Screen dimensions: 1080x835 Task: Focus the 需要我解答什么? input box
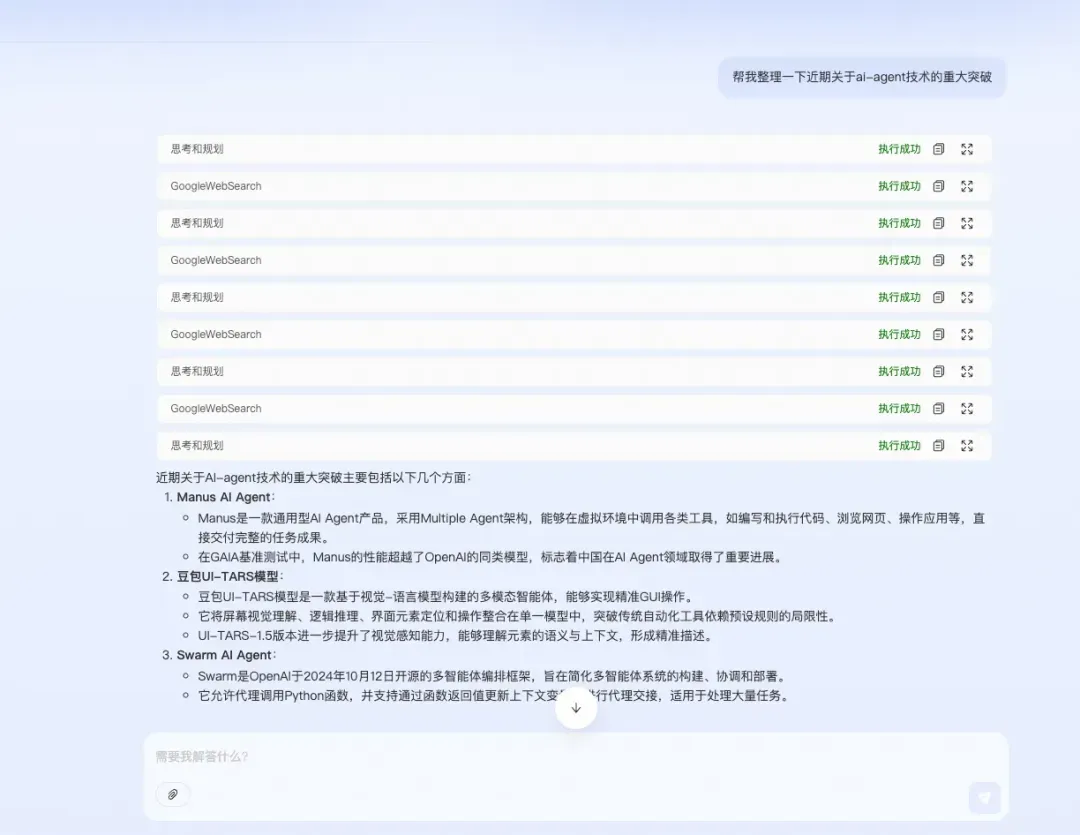[576, 756]
